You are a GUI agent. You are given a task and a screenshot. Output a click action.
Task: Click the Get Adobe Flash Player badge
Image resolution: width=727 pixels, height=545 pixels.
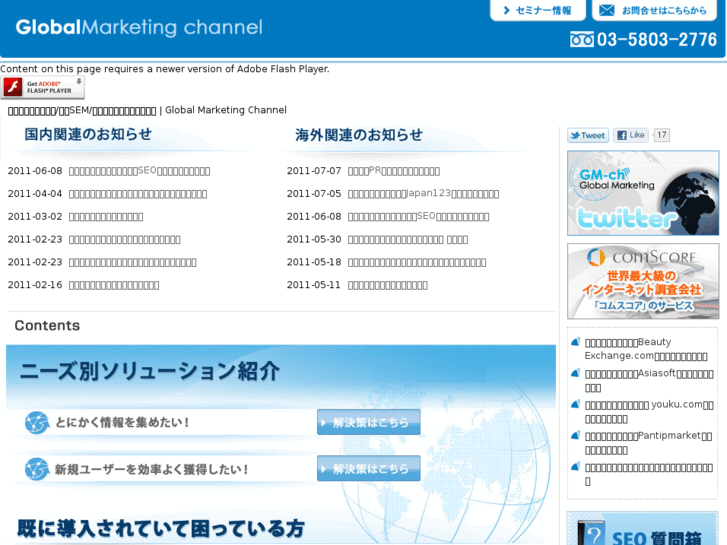(43, 87)
